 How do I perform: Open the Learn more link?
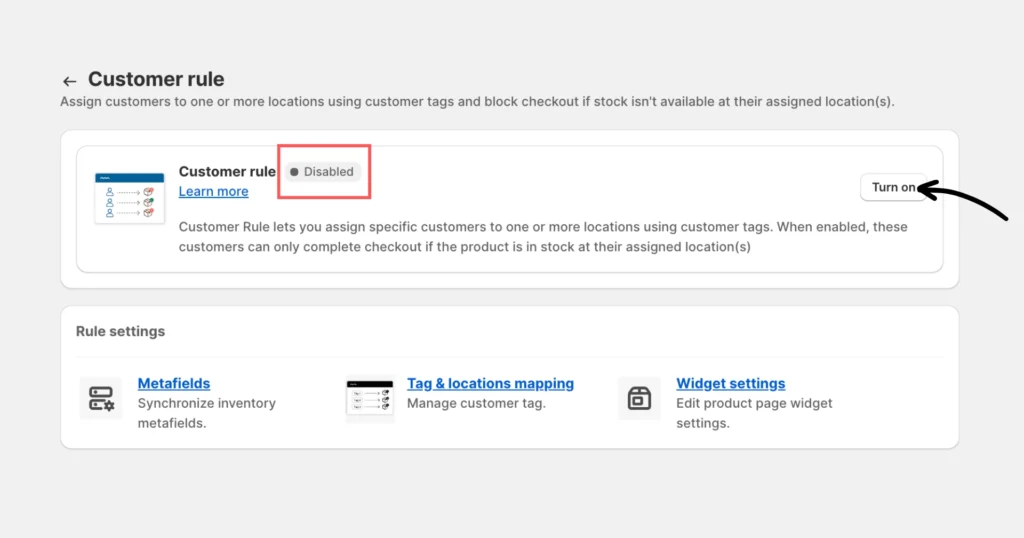pos(213,191)
